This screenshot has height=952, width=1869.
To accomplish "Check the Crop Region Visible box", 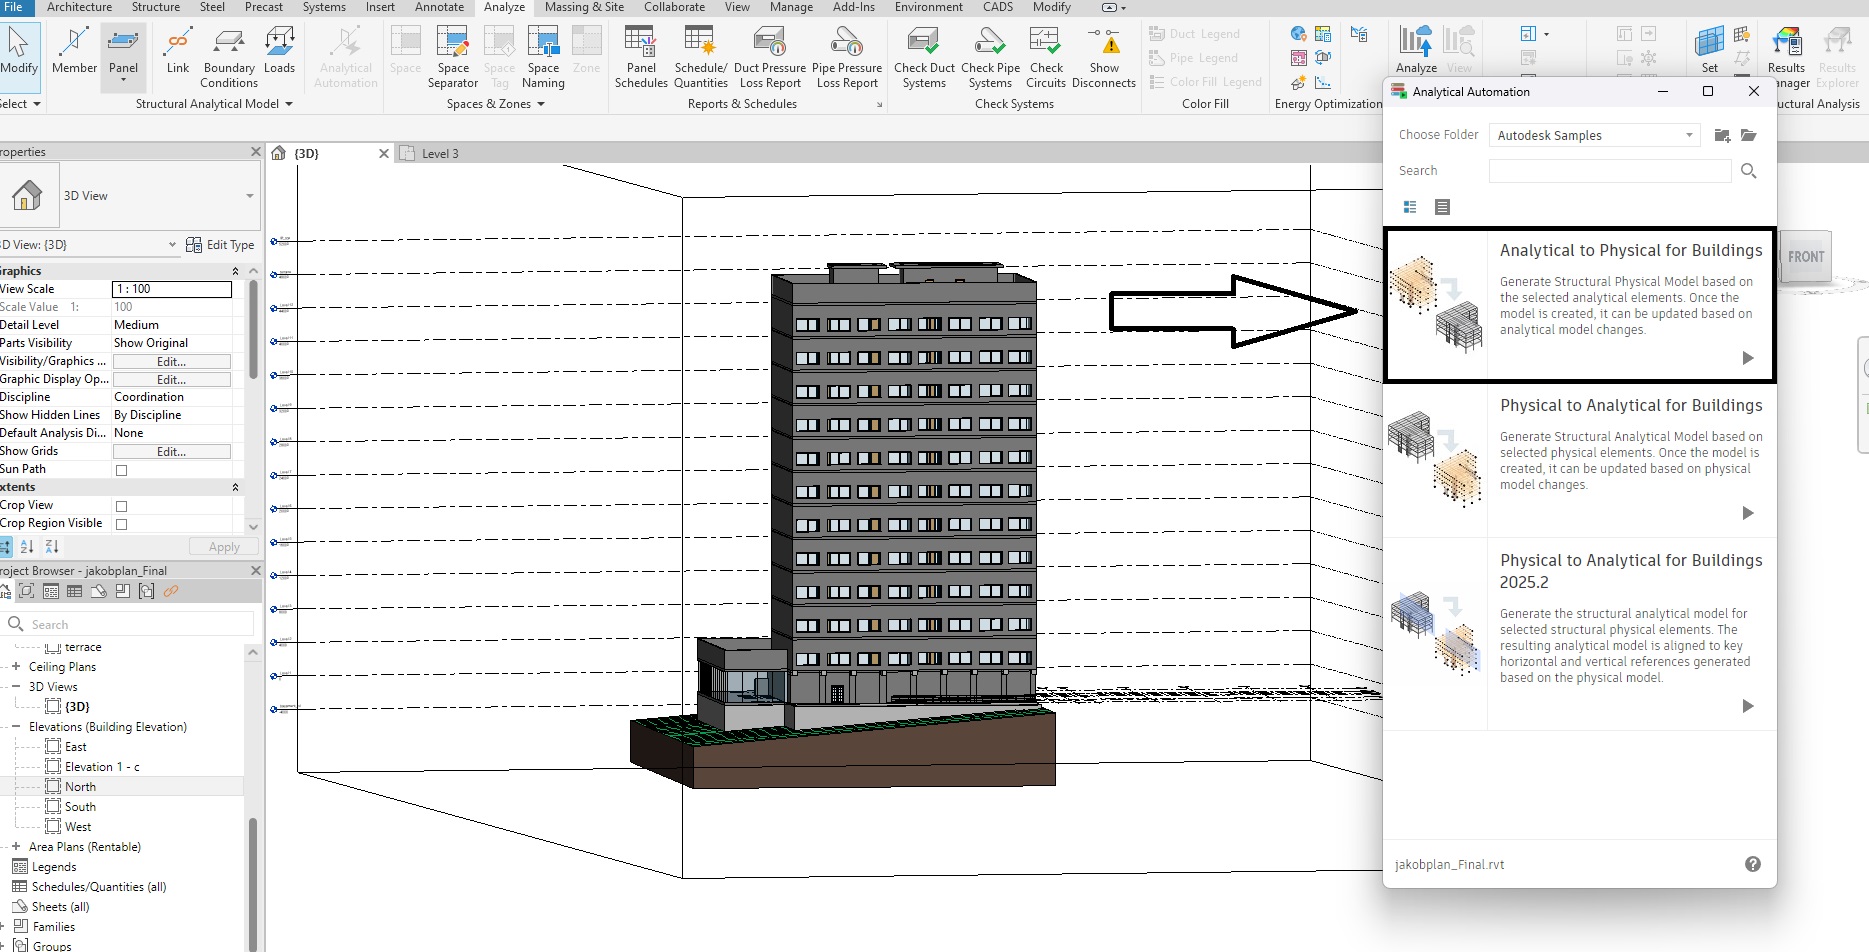I will point(121,524).
